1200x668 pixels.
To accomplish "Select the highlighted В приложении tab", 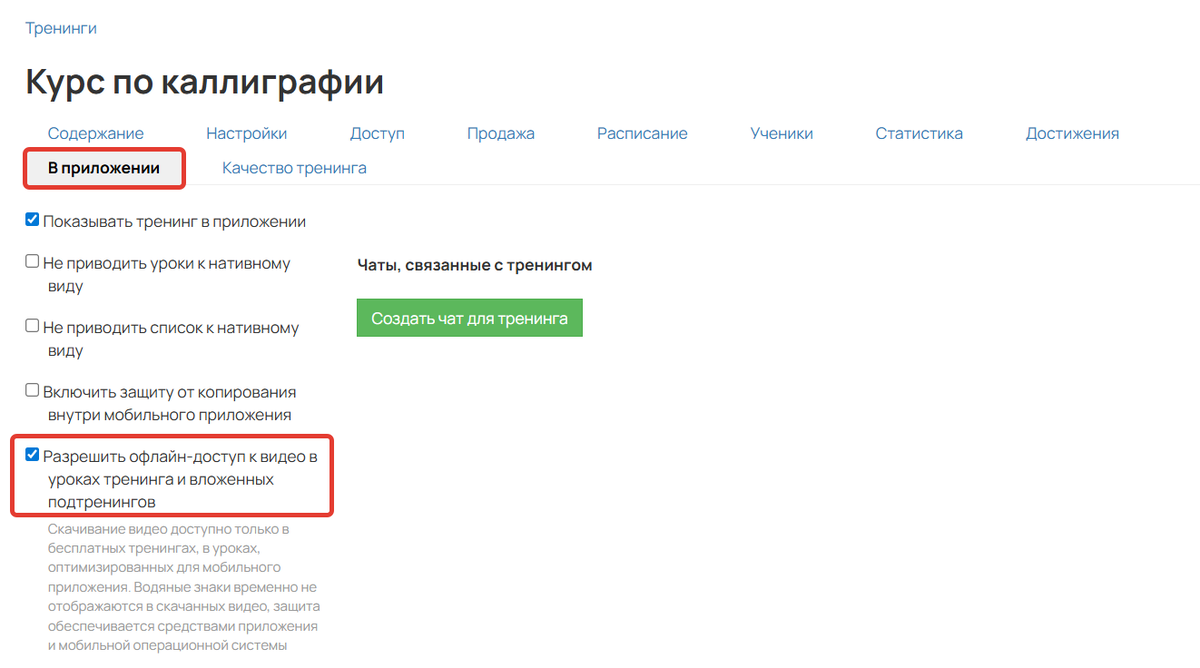I will click(x=103, y=167).
